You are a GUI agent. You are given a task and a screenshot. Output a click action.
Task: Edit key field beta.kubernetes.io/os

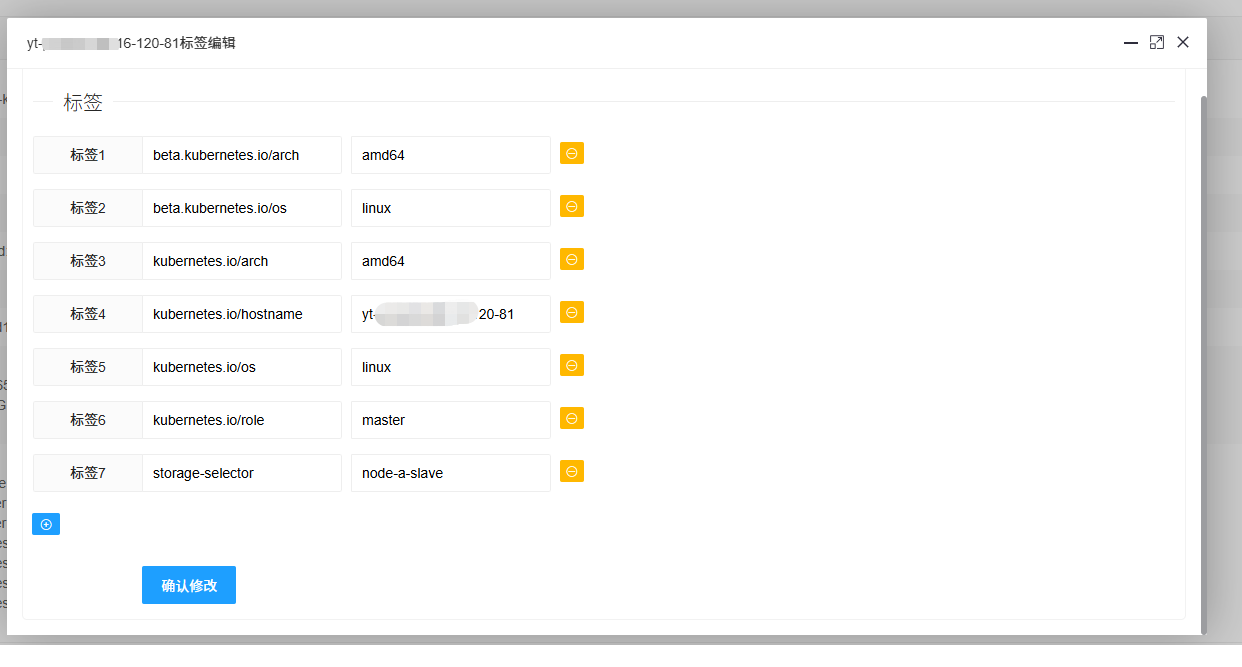242,208
